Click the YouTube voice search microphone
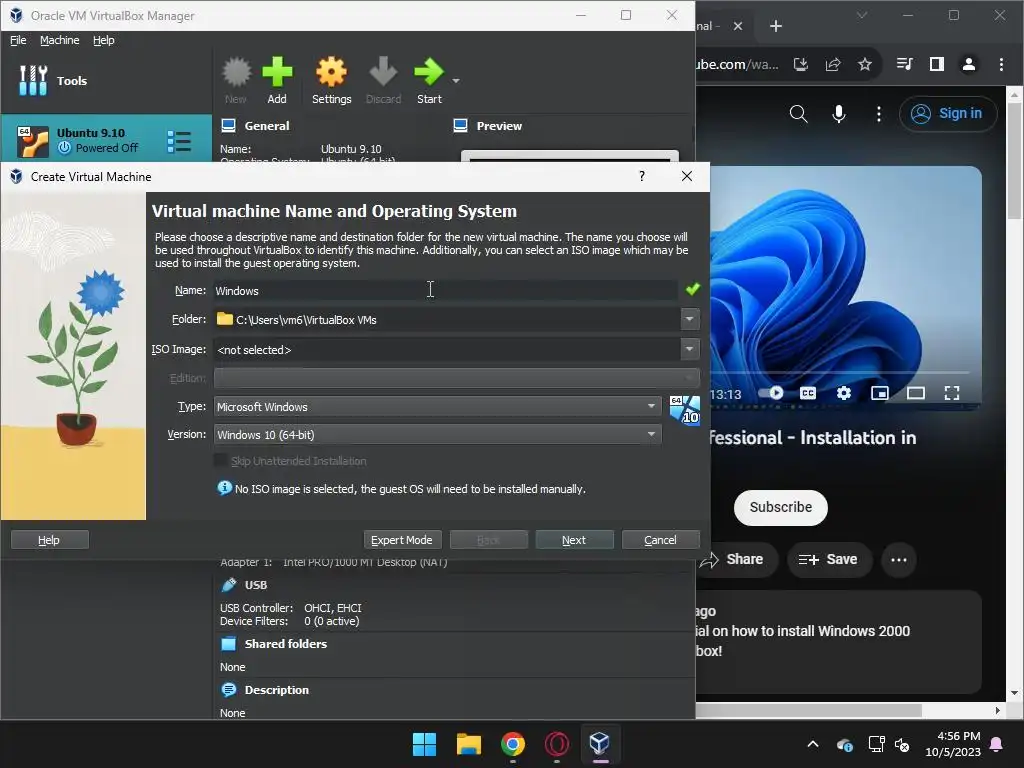Viewport: 1024px width, 768px height. (x=839, y=114)
